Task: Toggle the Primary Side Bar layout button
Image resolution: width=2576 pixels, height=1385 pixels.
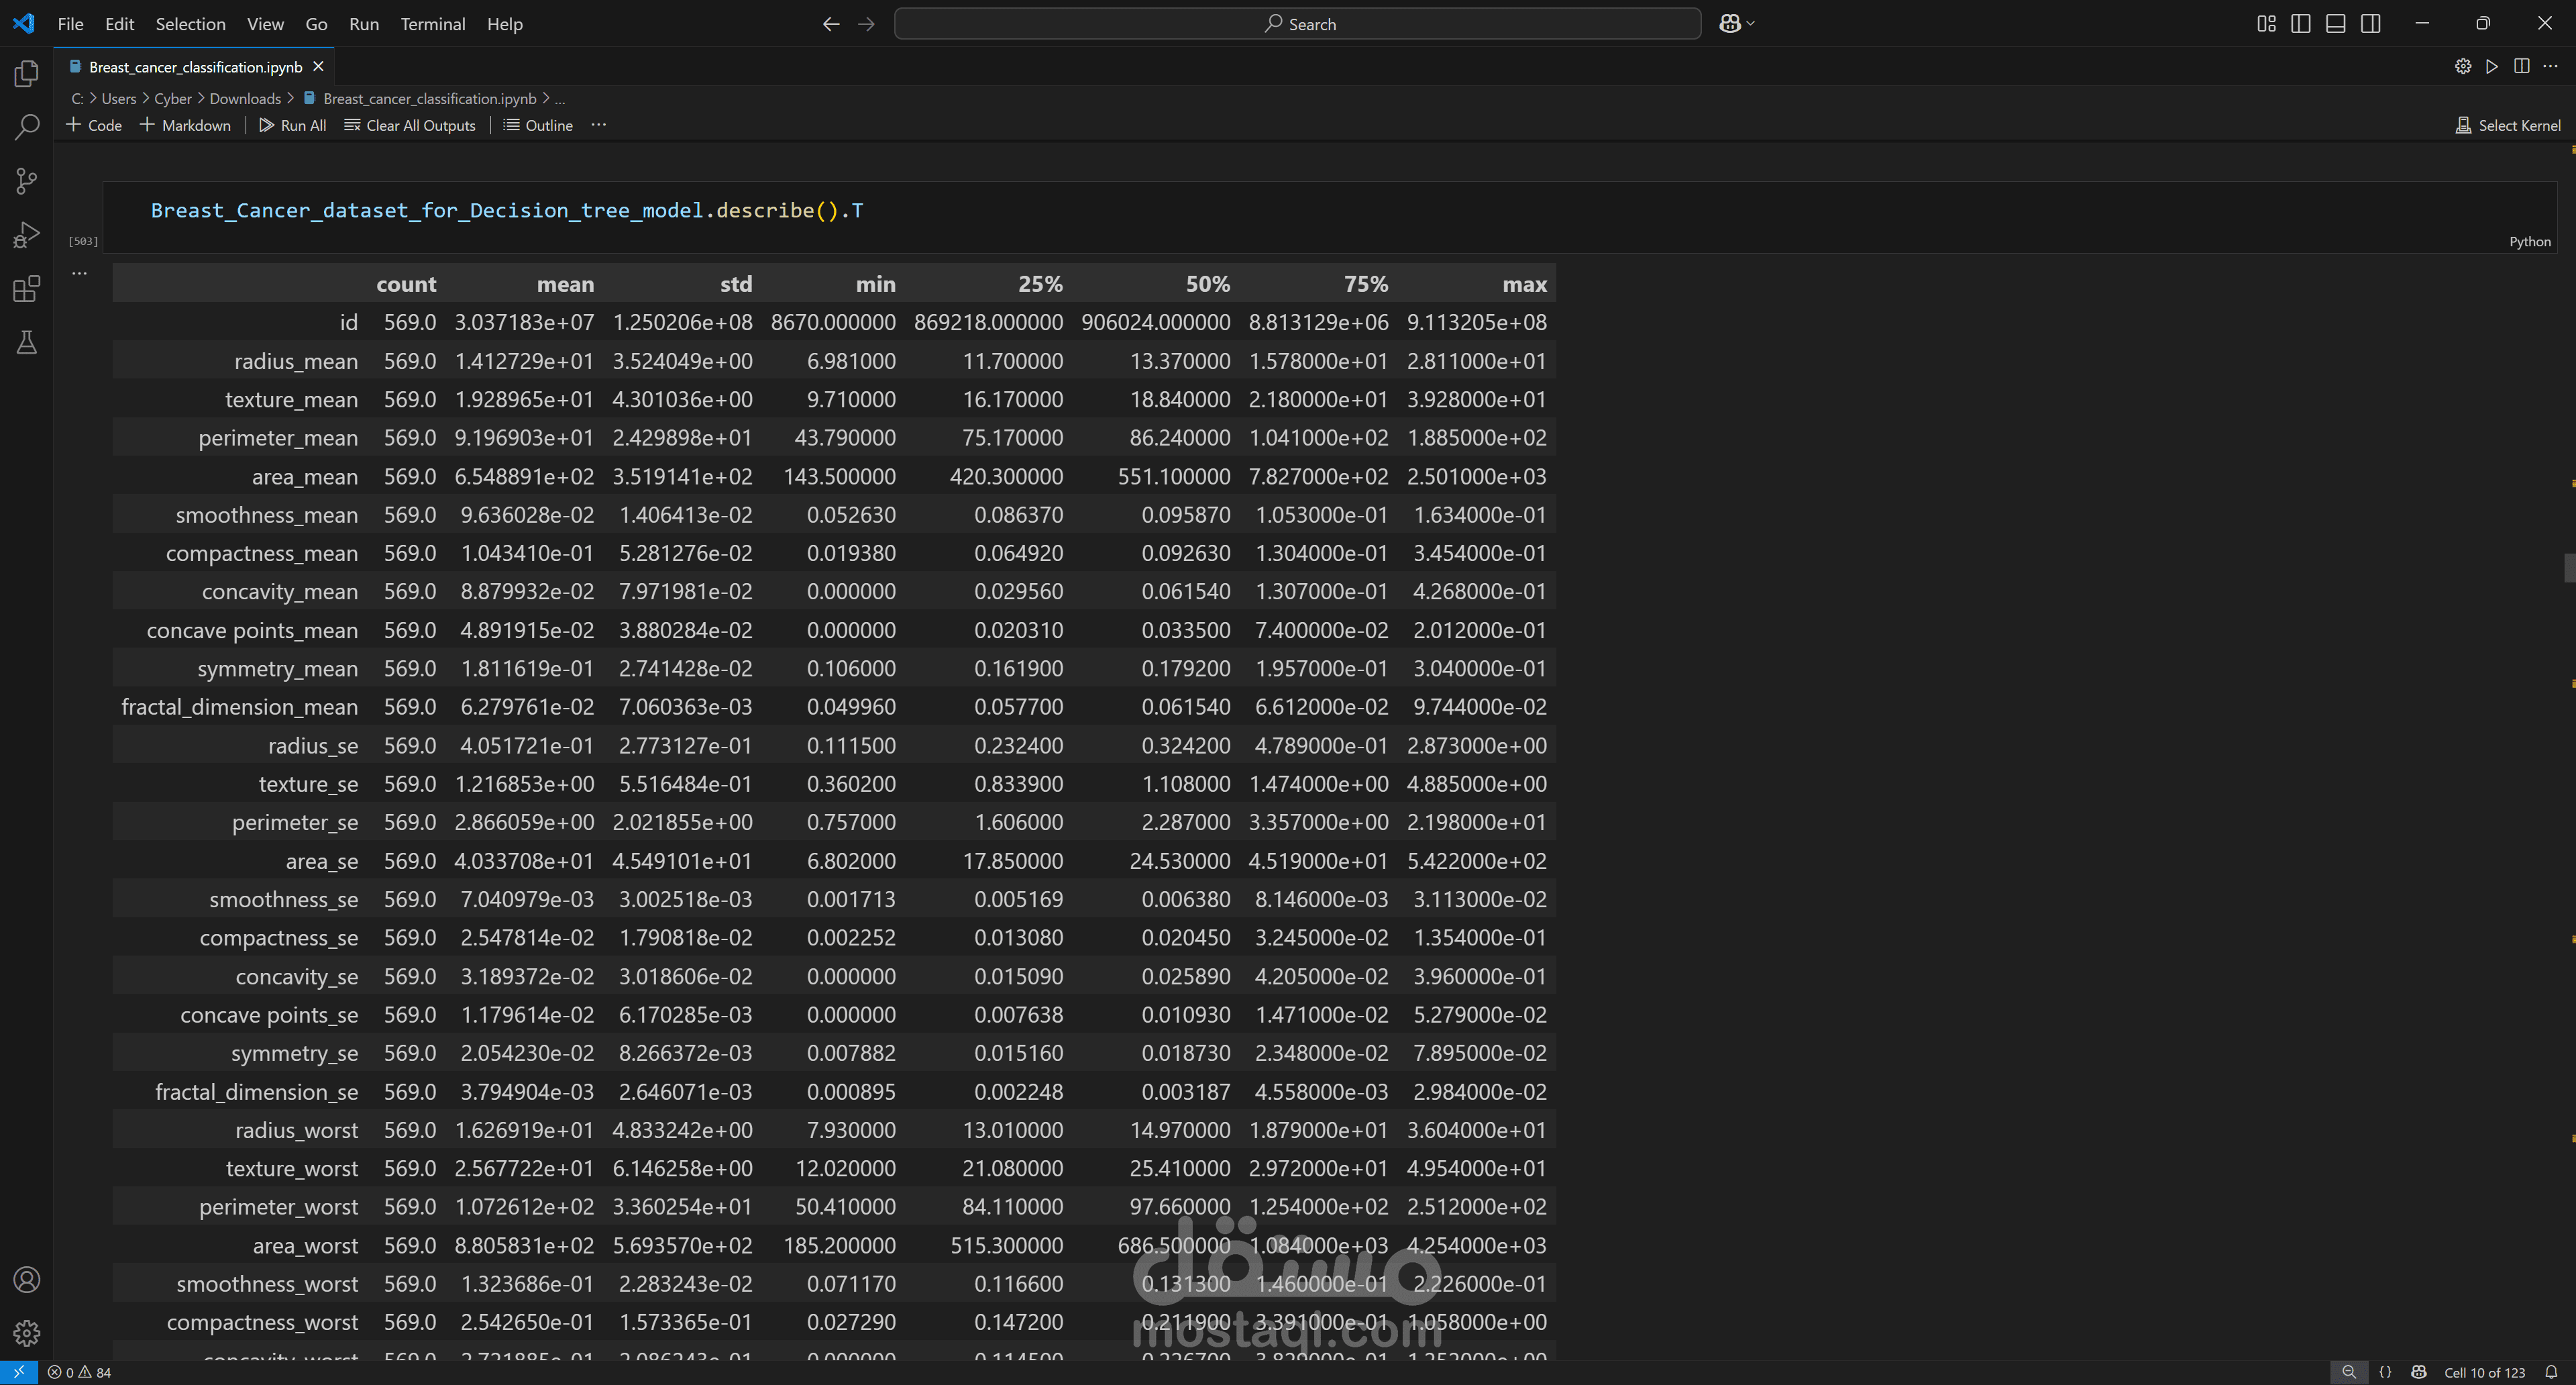Action: (x=2300, y=24)
